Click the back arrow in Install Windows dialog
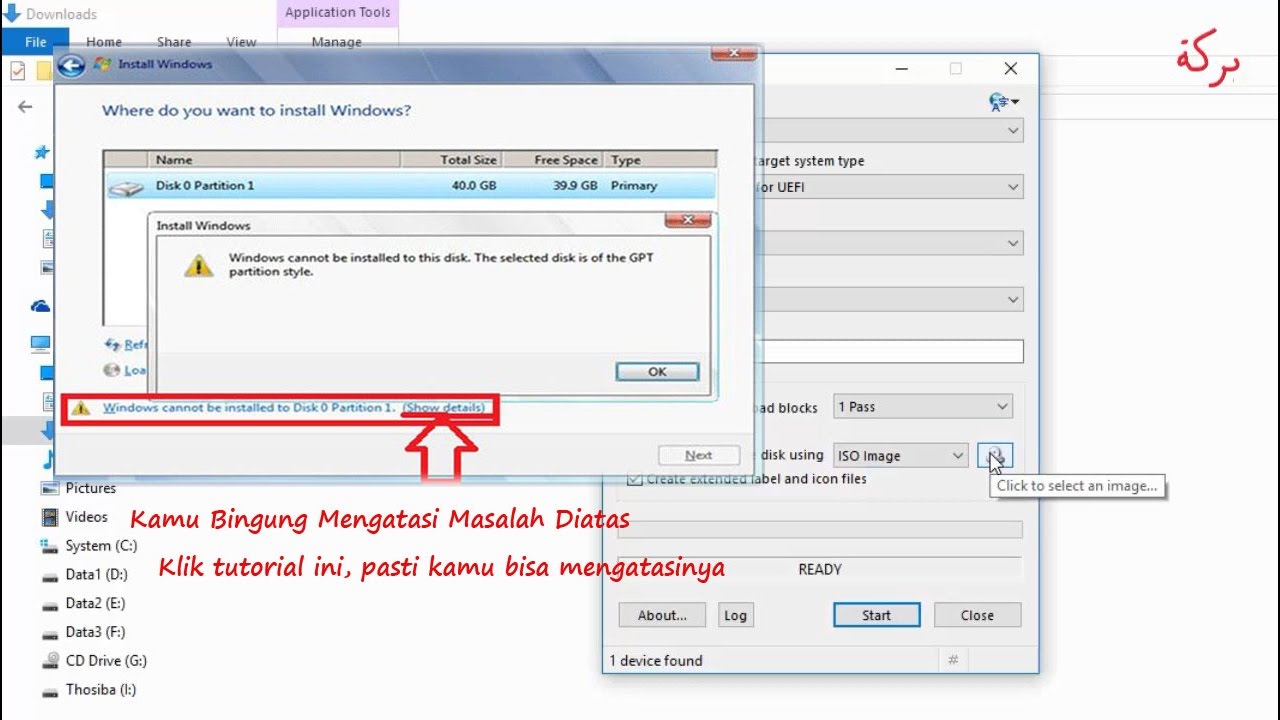 [x=70, y=66]
